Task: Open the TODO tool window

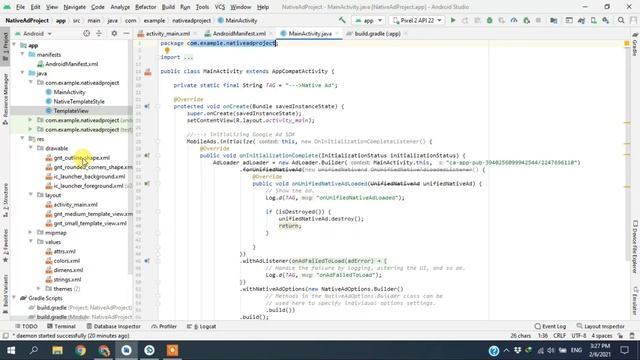Action: click(x=26, y=327)
